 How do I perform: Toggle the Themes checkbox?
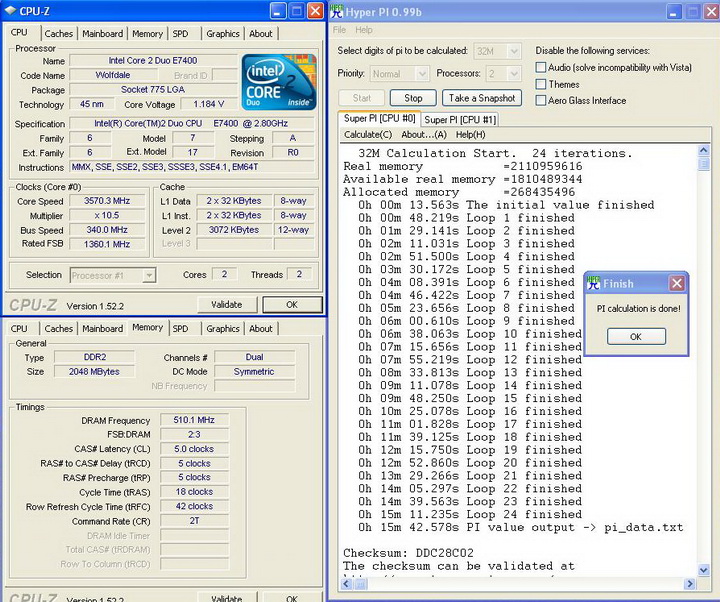point(541,84)
